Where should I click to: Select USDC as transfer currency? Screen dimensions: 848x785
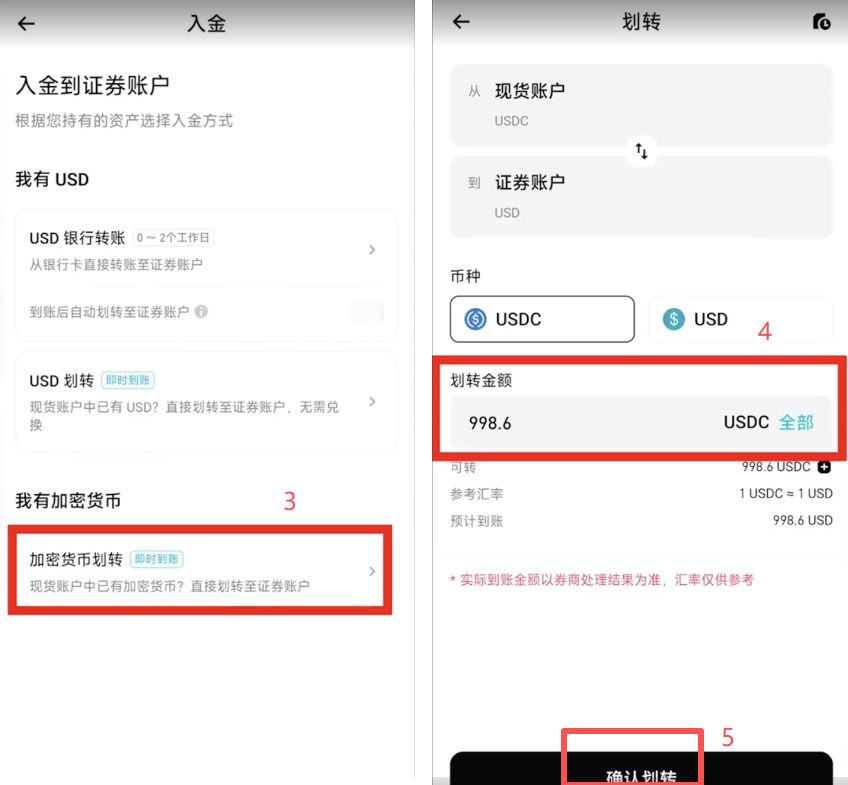[542, 319]
